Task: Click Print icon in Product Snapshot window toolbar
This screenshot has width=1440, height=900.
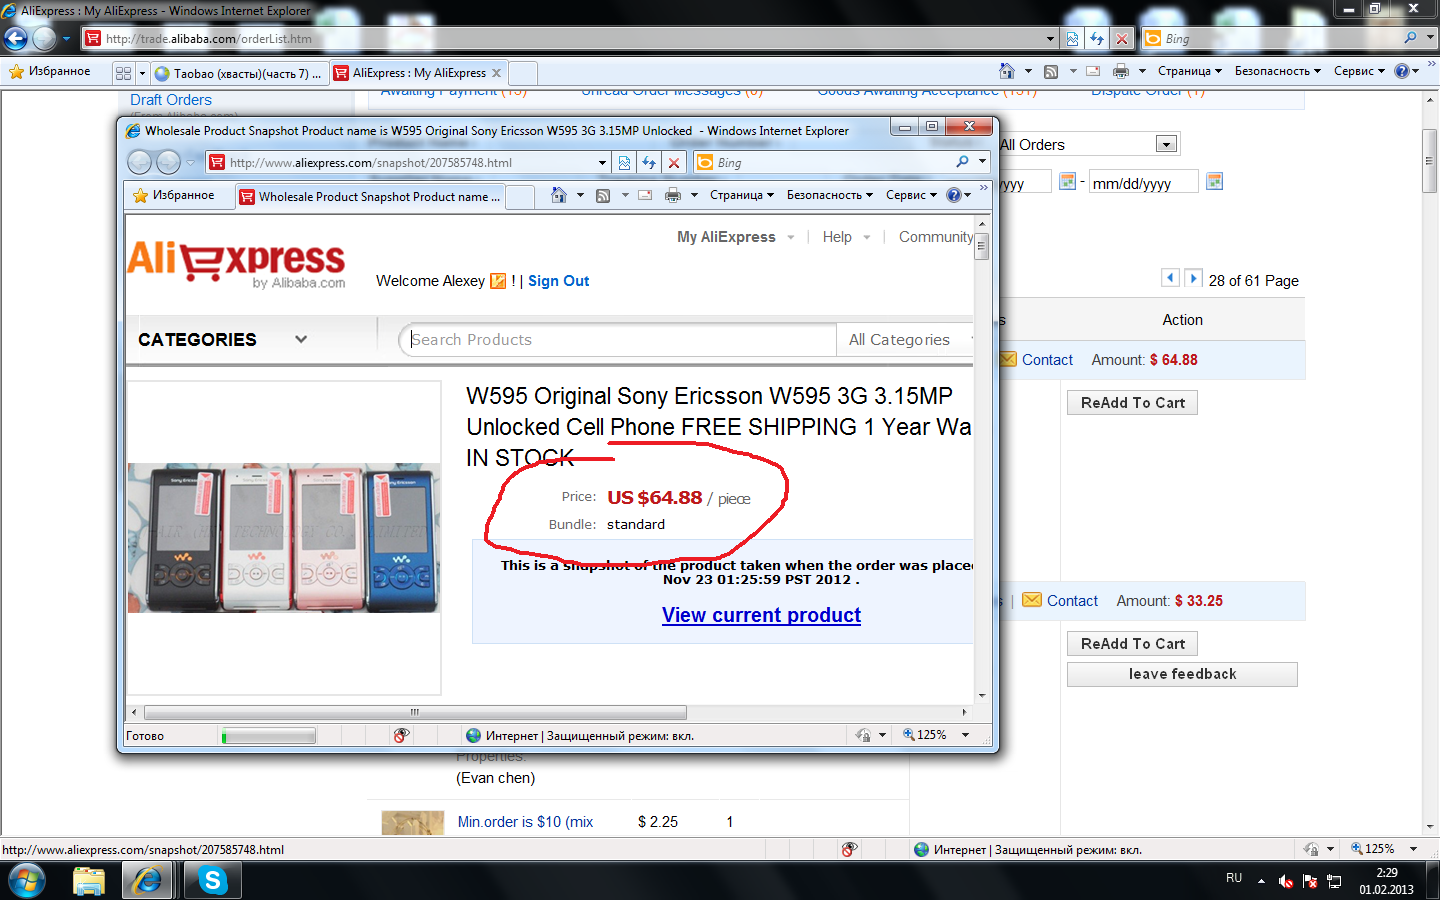Action: coord(673,195)
